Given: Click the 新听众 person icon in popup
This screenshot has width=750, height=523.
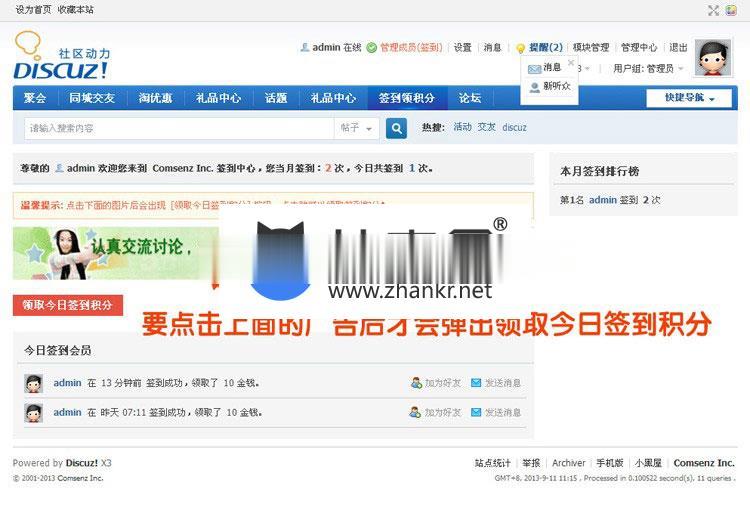Looking at the screenshot, I should pyautogui.click(x=534, y=87).
